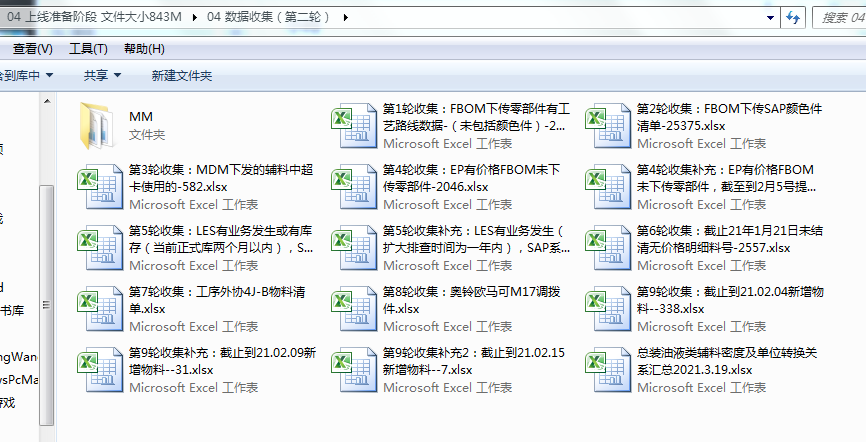Select Excel icon of 第8轮收集 奥铃欧马可 file
This screenshot has height=442, width=866.
click(x=352, y=308)
